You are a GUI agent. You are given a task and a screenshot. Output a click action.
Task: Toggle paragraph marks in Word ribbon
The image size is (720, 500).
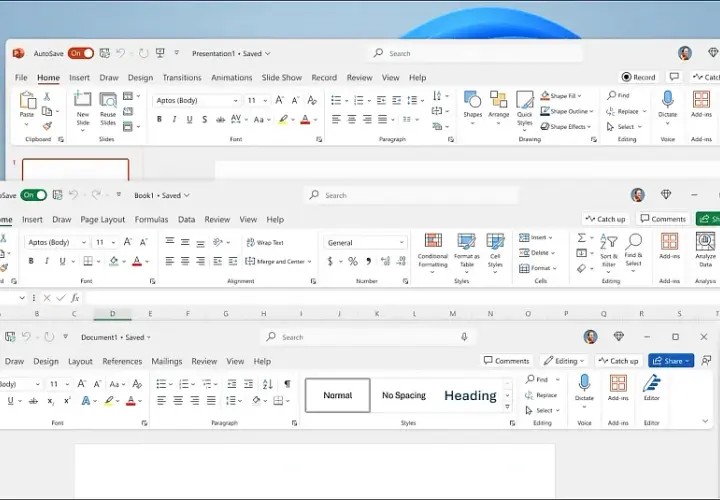[x=287, y=384]
